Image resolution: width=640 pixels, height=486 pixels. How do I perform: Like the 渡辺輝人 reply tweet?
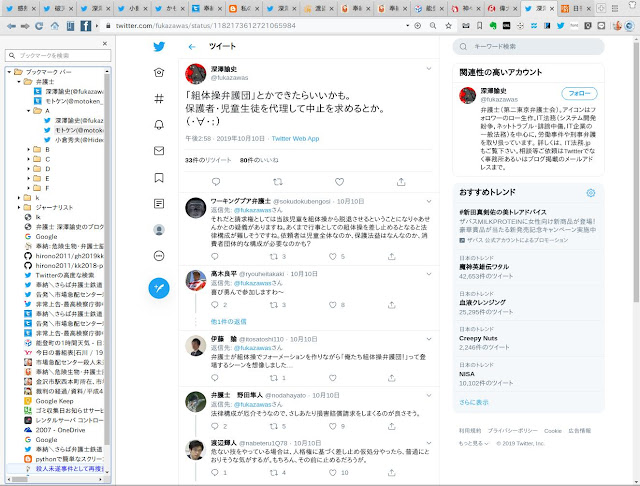coord(333,473)
